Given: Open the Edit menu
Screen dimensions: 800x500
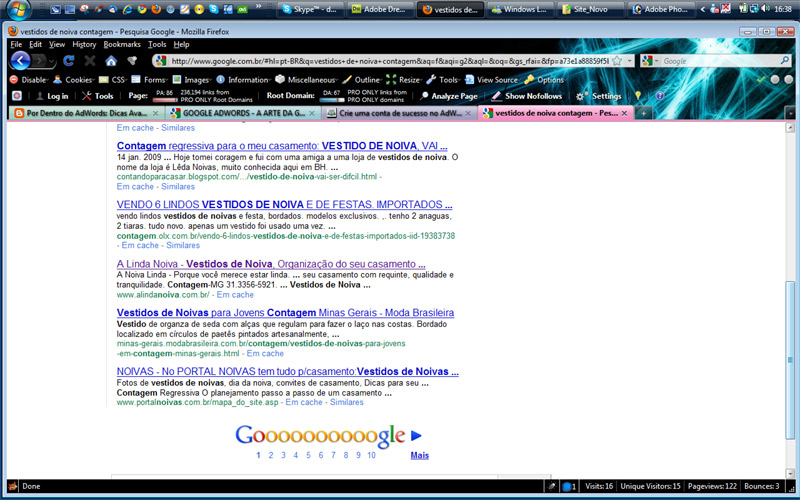Looking at the screenshot, I should click(x=35, y=44).
